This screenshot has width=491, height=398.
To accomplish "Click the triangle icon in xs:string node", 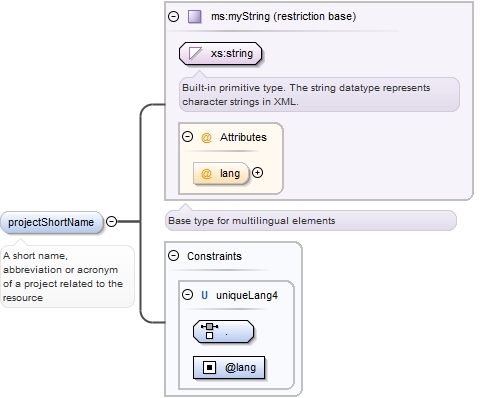I will 195,53.
